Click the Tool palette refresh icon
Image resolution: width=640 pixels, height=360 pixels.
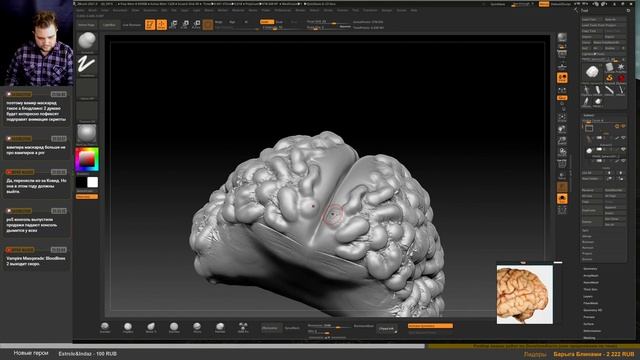(x=628, y=11)
